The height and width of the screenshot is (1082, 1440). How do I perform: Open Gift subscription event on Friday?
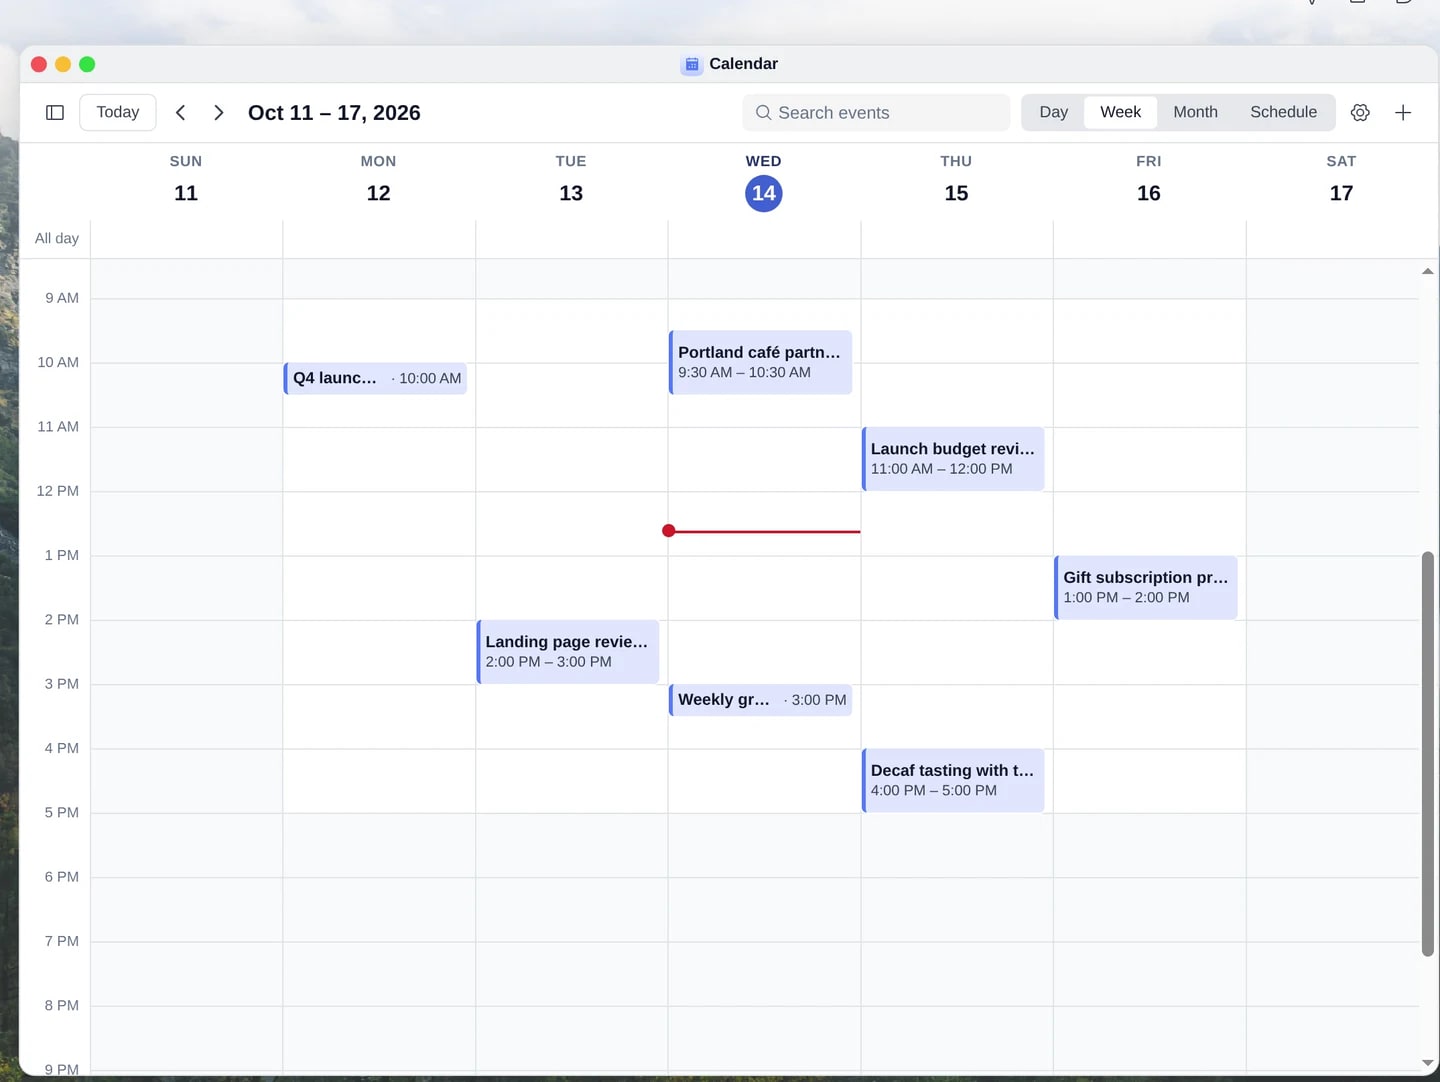(x=1145, y=587)
